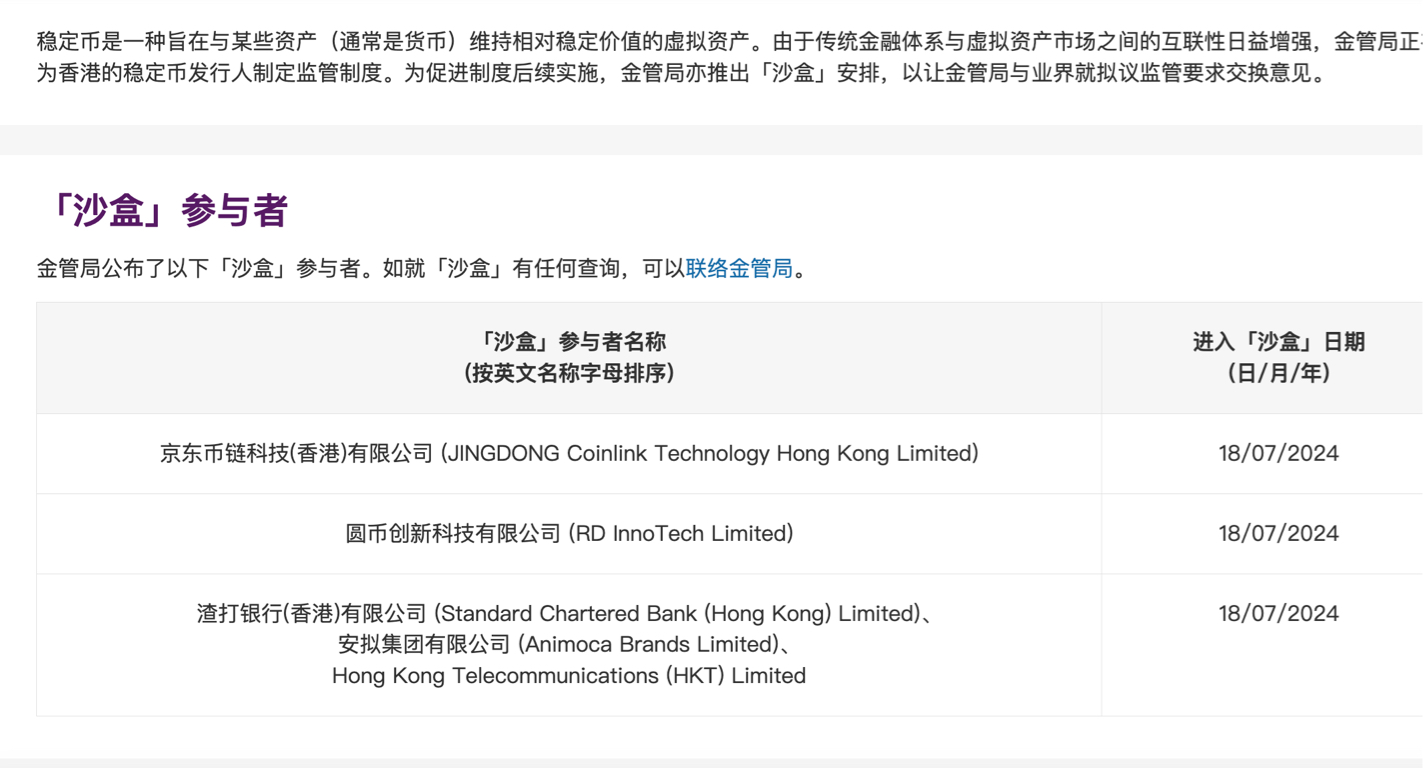
Task: Click the Standard Chartered row date 18/07/2024
Action: (1278, 613)
